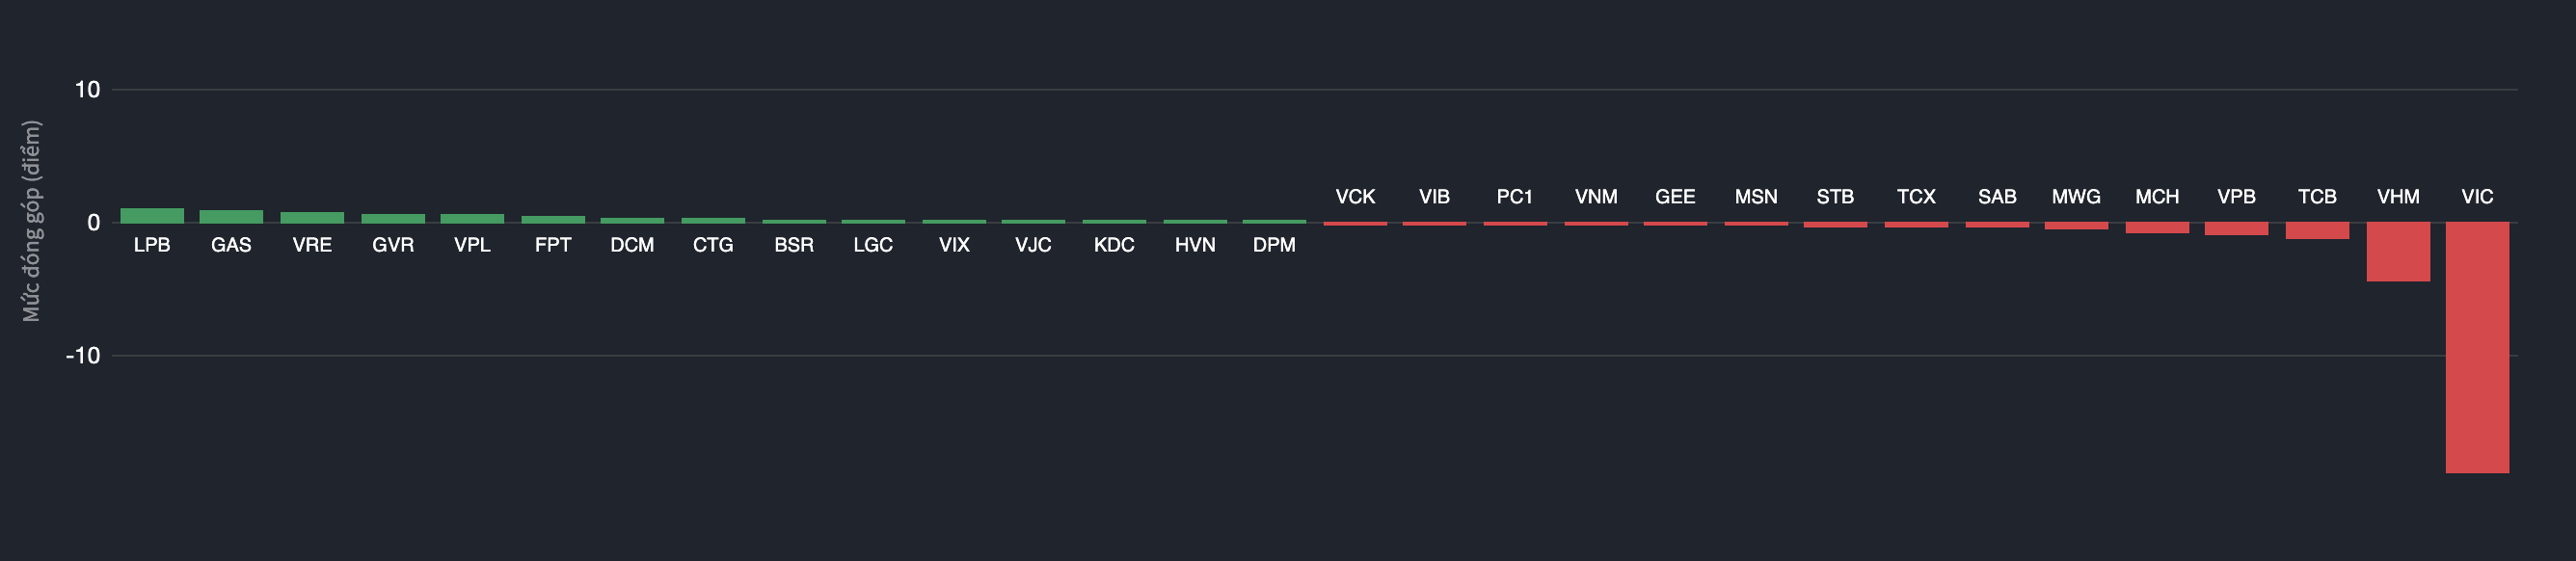2576x561 pixels.
Task: Click the CTG ticker label
Action: (x=713, y=245)
